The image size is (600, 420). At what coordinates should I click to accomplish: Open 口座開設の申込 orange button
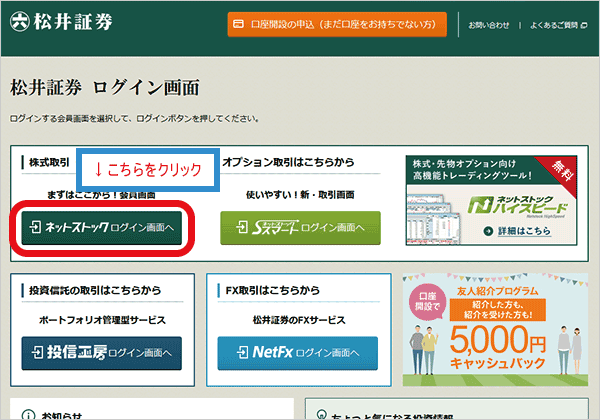tap(337, 24)
